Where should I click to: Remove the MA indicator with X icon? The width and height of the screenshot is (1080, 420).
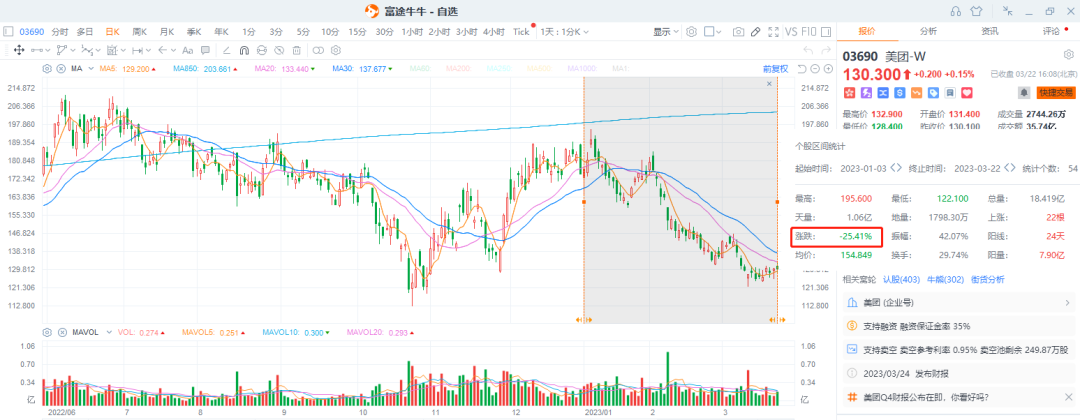click(x=61, y=69)
